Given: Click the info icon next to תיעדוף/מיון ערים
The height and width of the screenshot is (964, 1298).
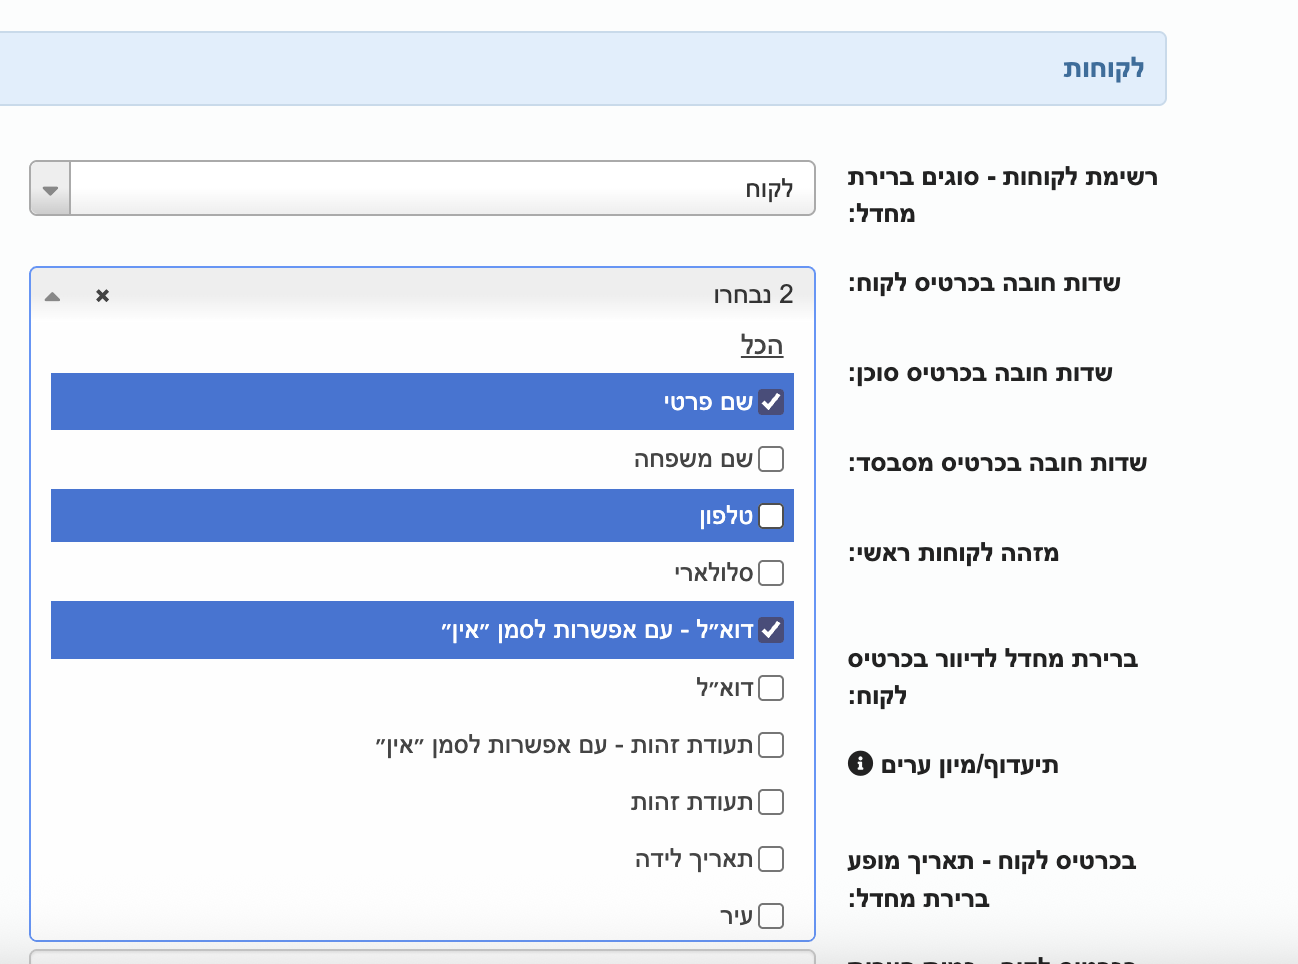Looking at the screenshot, I should click(860, 763).
